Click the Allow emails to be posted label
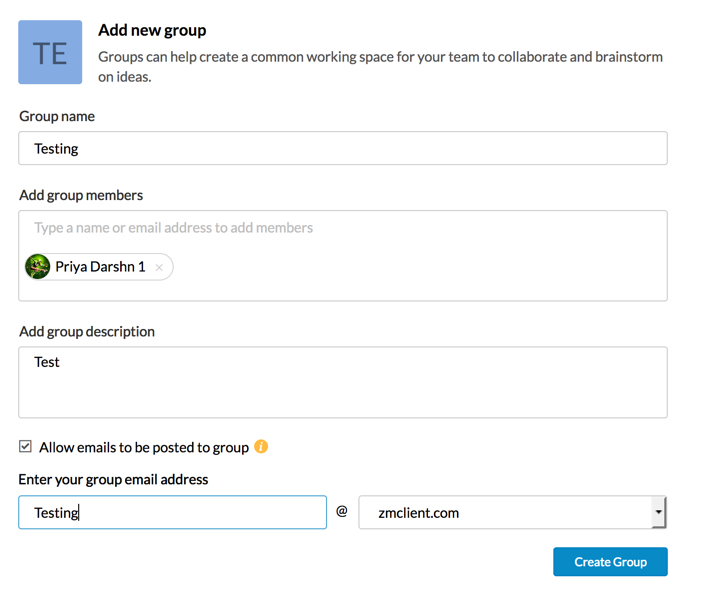The height and width of the screenshot is (598, 708). pos(143,447)
